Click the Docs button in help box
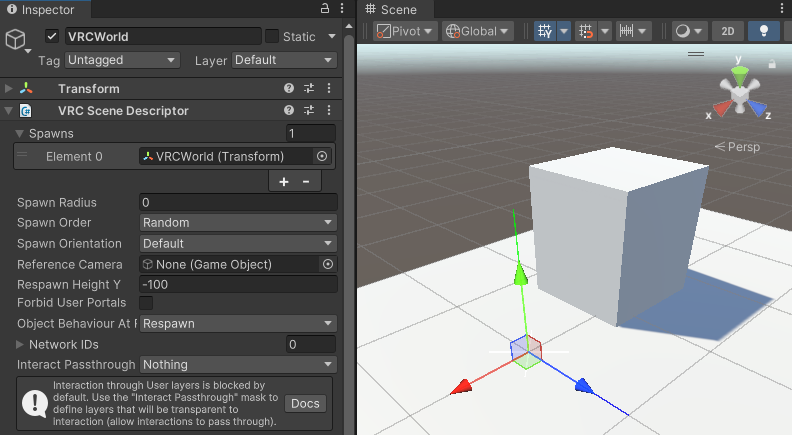The height and width of the screenshot is (435, 792). pyautogui.click(x=306, y=404)
